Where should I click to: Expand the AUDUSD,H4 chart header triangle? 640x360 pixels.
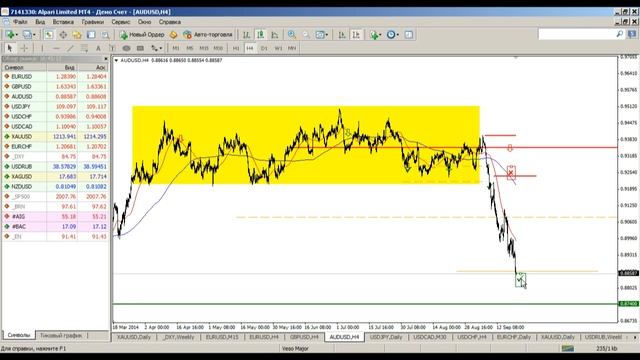pos(116,60)
